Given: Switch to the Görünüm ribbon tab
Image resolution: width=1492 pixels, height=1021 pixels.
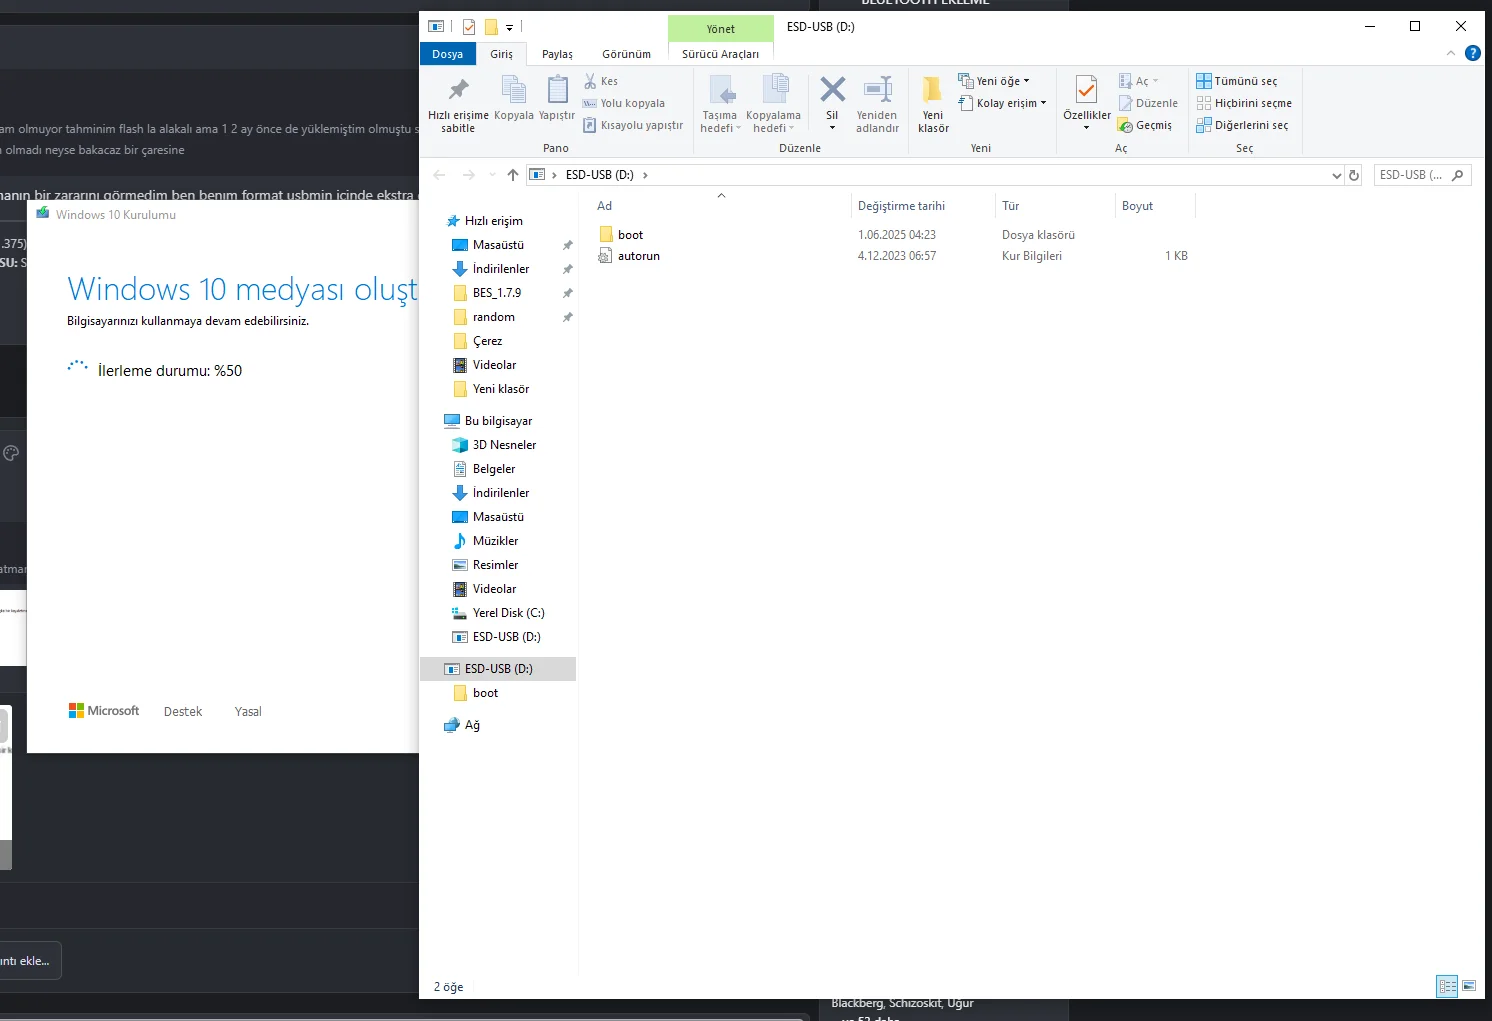Looking at the screenshot, I should point(626,54).
